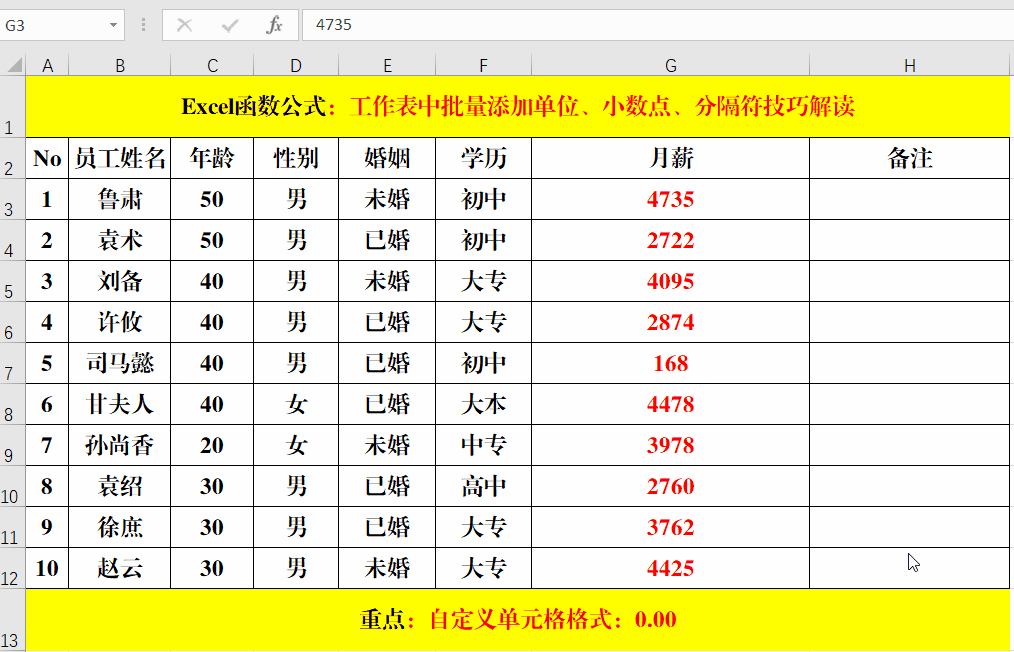Select the cell containing 徐庶

[x=120, y=527]
